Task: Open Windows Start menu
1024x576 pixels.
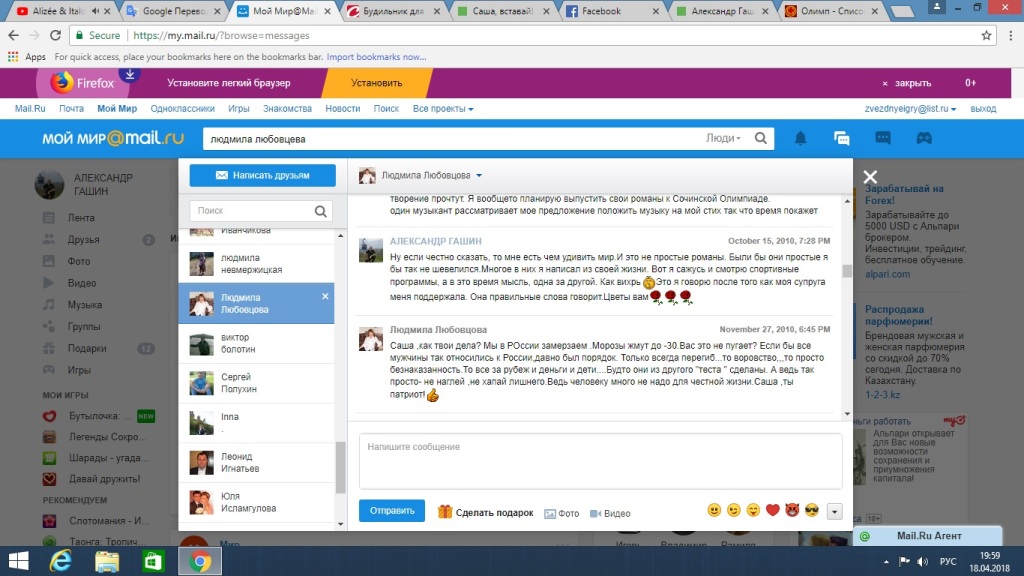Action: pos(18,561)
